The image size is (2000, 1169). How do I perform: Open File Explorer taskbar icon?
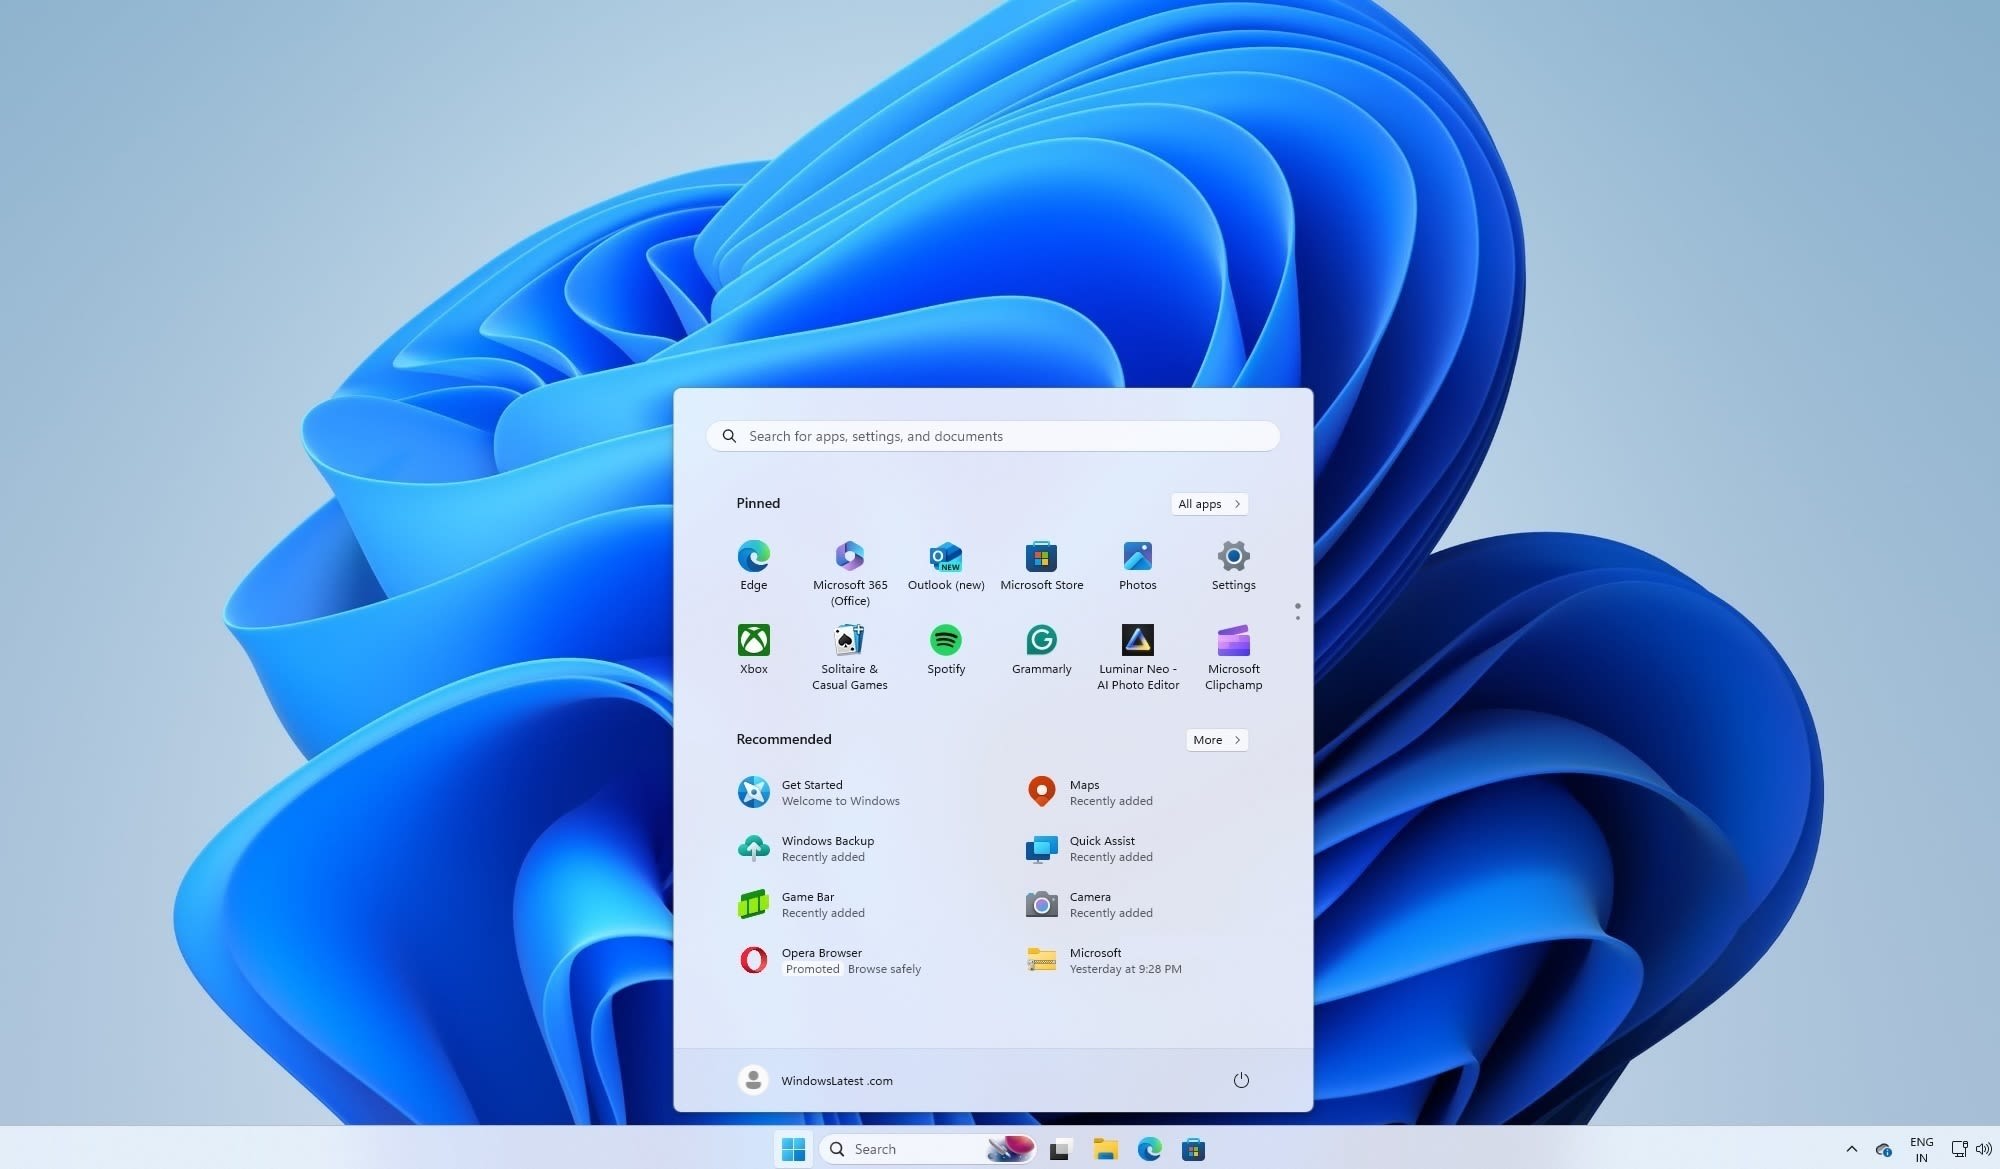[x=1104, y=1147]
